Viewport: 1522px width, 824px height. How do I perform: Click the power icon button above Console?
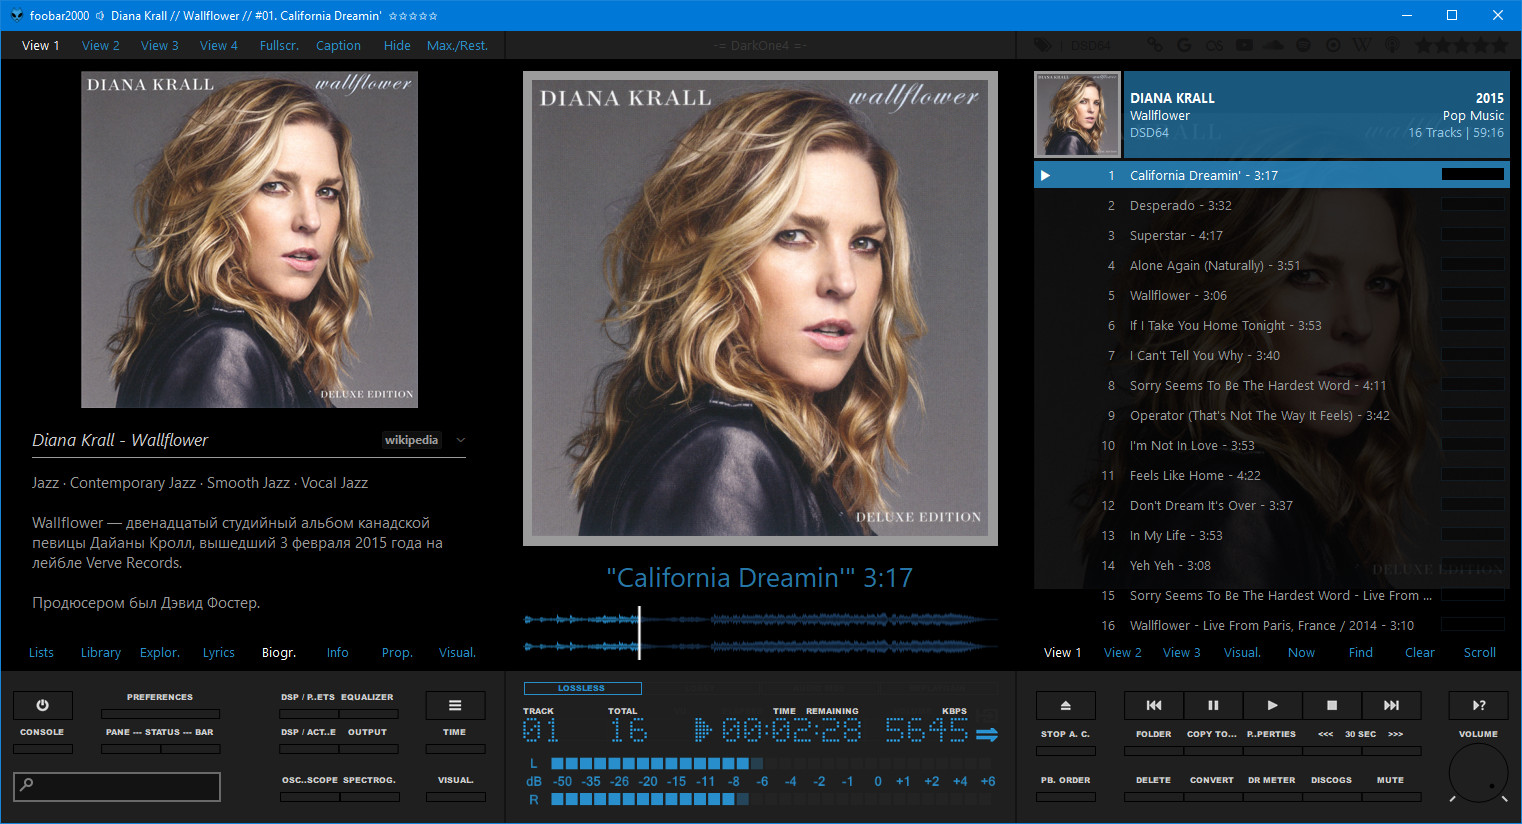pyautogui.click(x=42, y=705)
